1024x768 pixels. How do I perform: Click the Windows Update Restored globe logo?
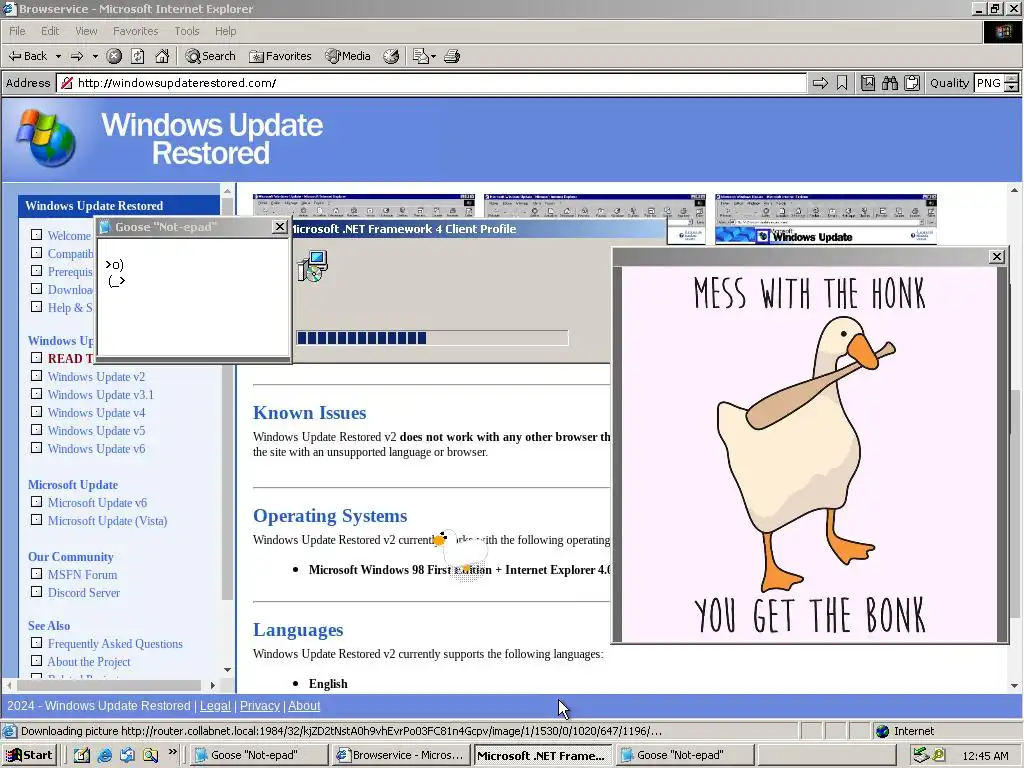click(47, 138)
